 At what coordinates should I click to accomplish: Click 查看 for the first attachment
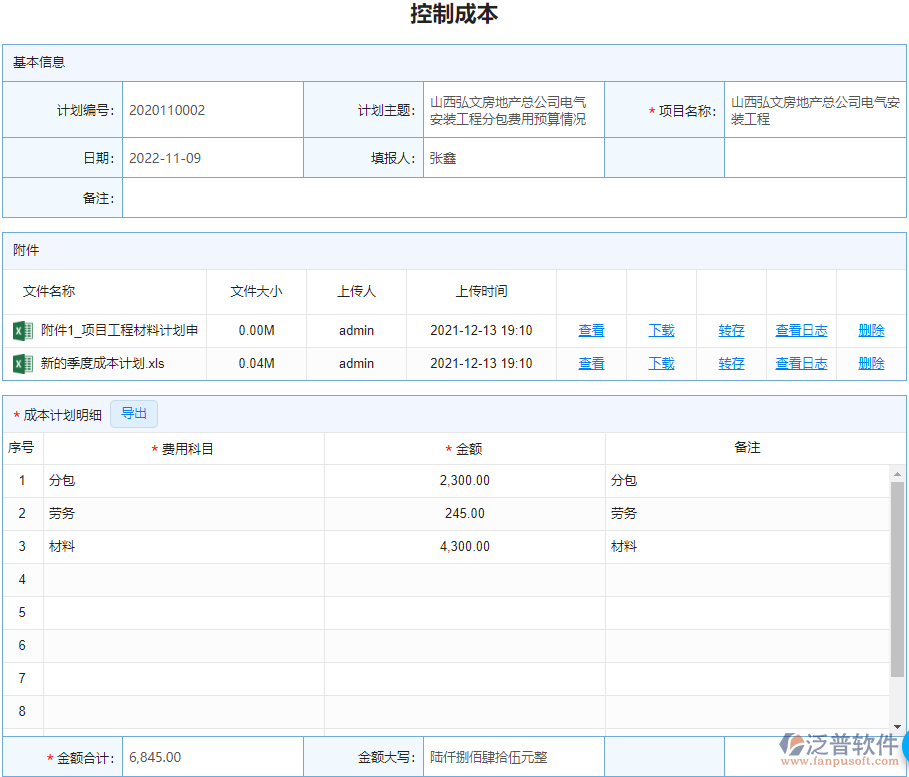pyautogui.click(x=590, y=331)
